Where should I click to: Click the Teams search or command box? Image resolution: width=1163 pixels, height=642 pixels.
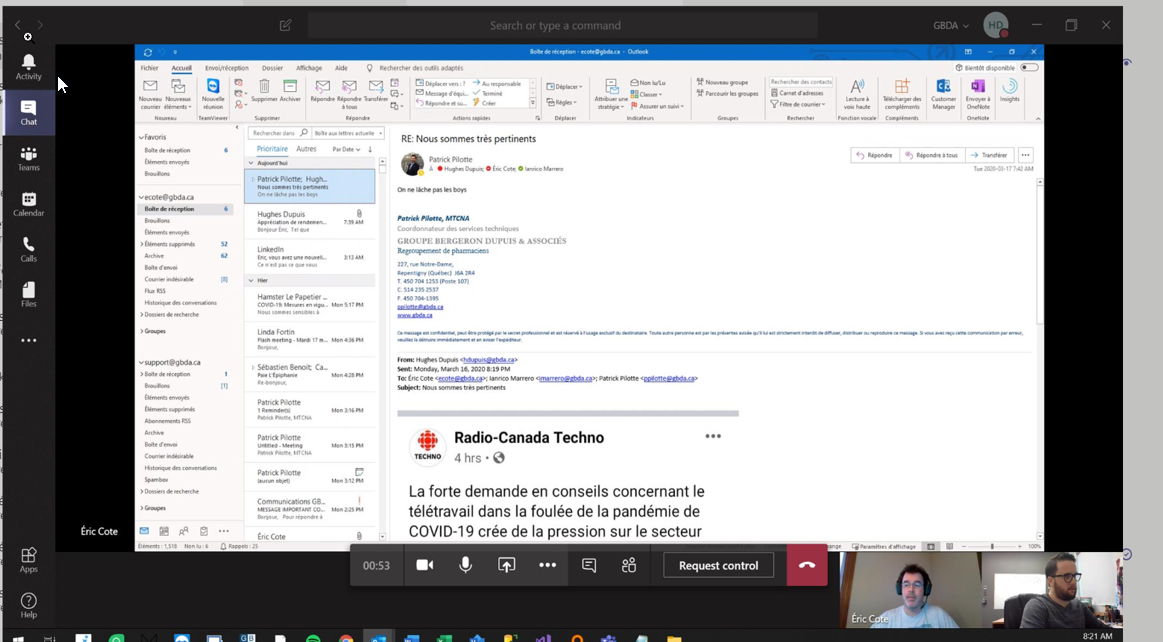coord(562,25)
